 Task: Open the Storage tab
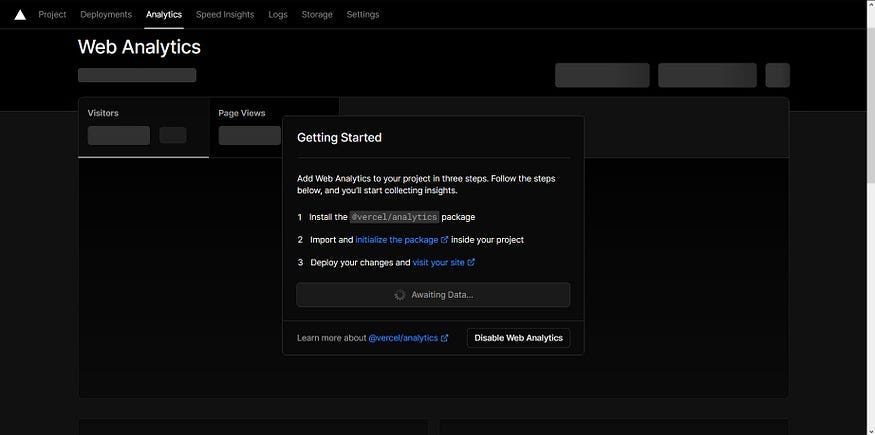(x=317, y=14)
